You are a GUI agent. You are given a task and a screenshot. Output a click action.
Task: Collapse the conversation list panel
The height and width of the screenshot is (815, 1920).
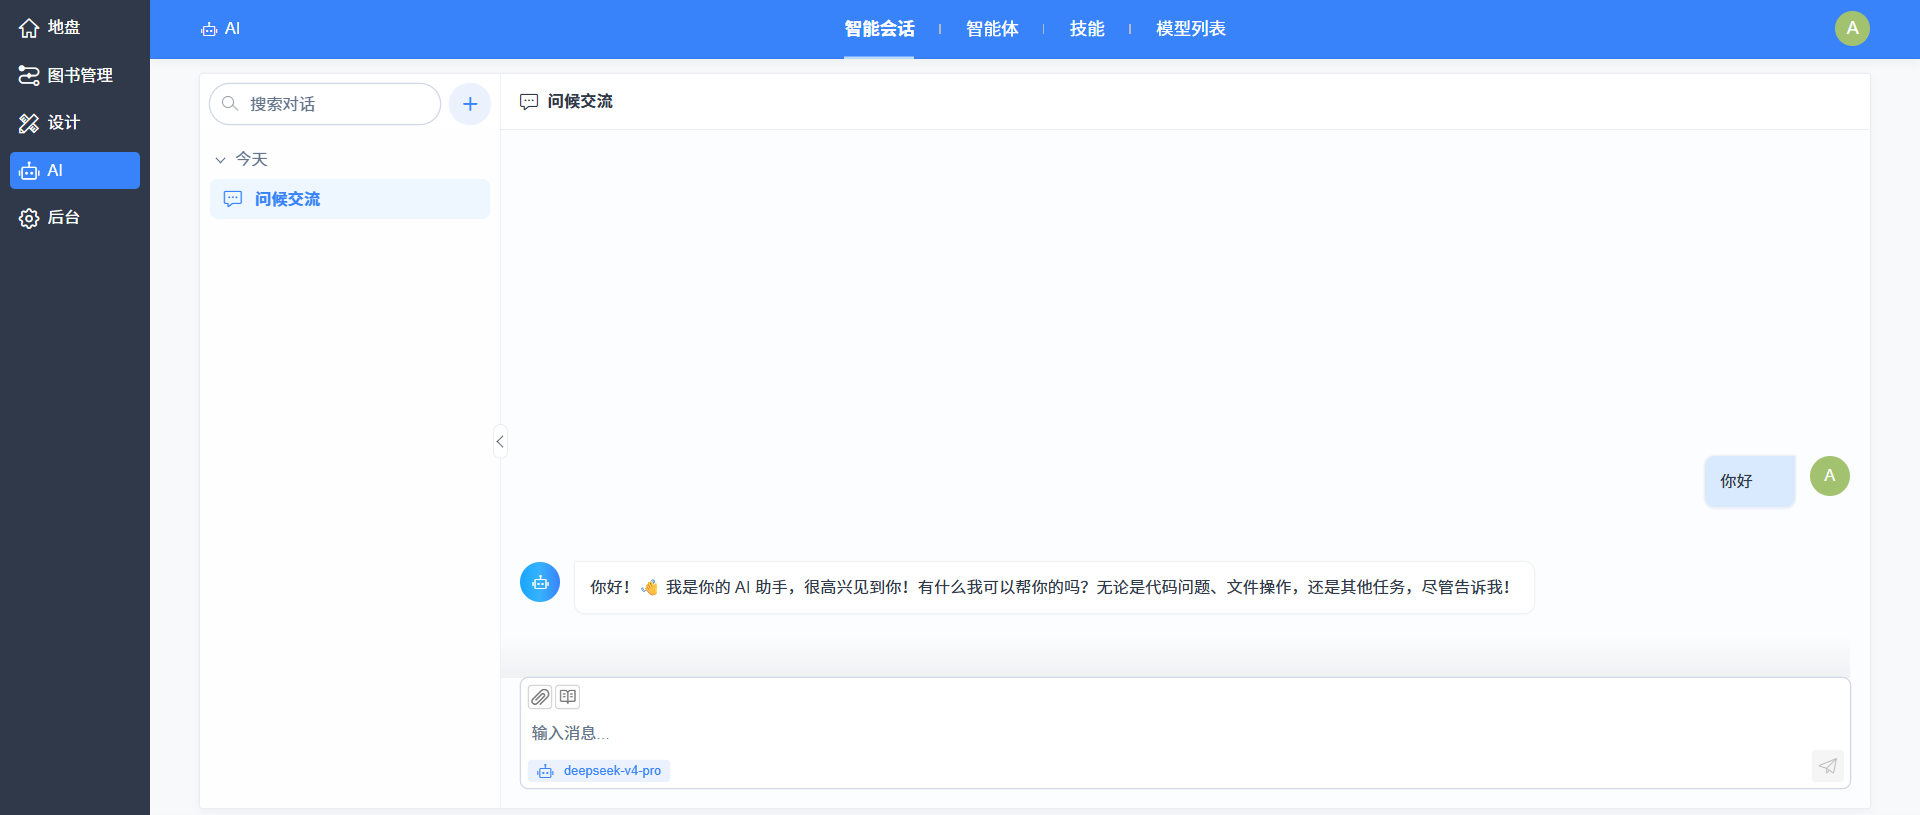[500, 441]
